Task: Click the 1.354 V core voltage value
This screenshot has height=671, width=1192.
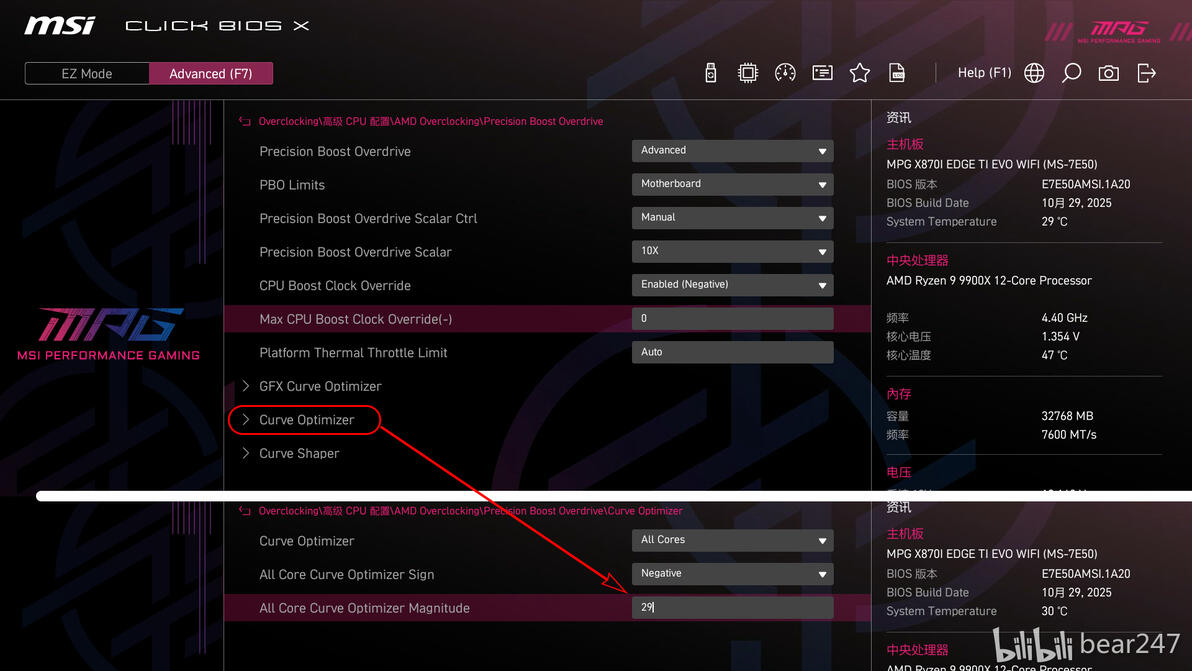Action: [x=1060, y=336]
